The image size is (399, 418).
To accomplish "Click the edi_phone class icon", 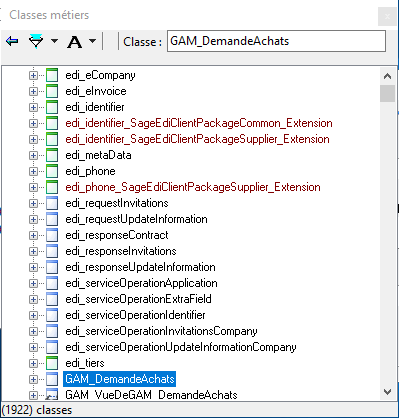I will (x=52, y=171).
